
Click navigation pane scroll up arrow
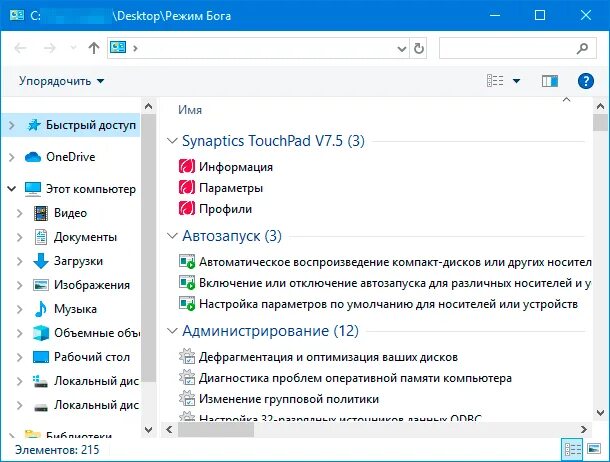148,106
